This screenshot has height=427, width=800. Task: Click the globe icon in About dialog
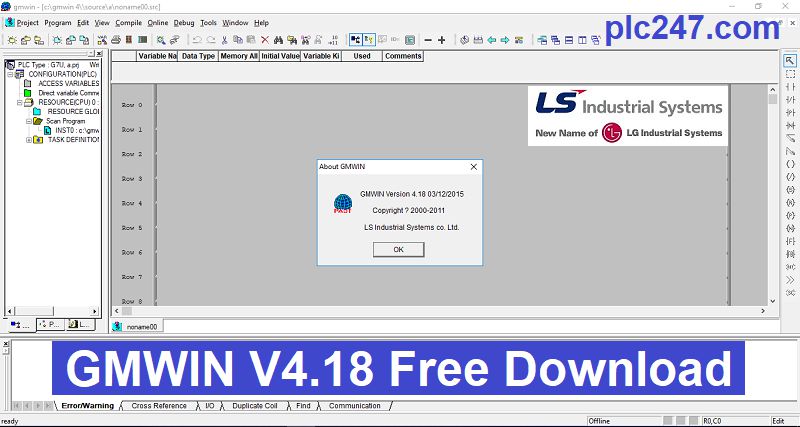click(x=343, y=203)
